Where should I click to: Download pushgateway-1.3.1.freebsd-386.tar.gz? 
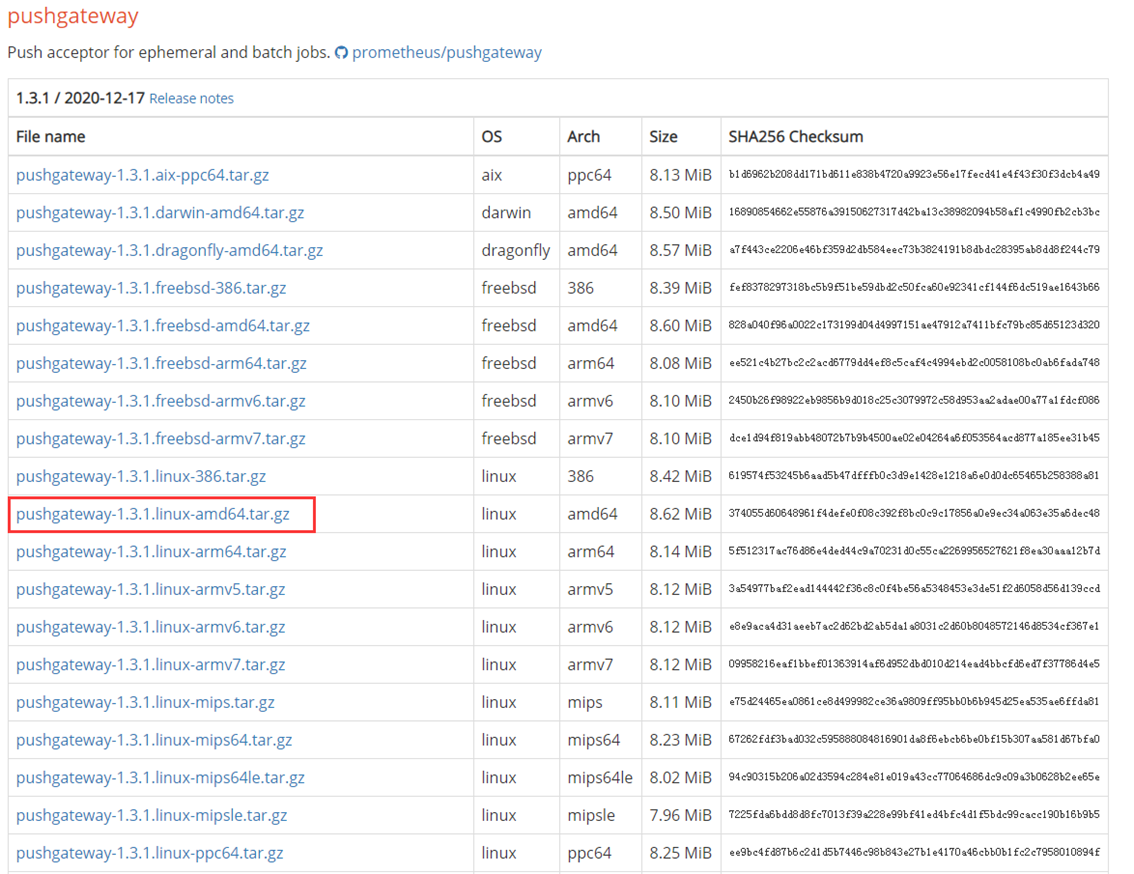point(151,288)
